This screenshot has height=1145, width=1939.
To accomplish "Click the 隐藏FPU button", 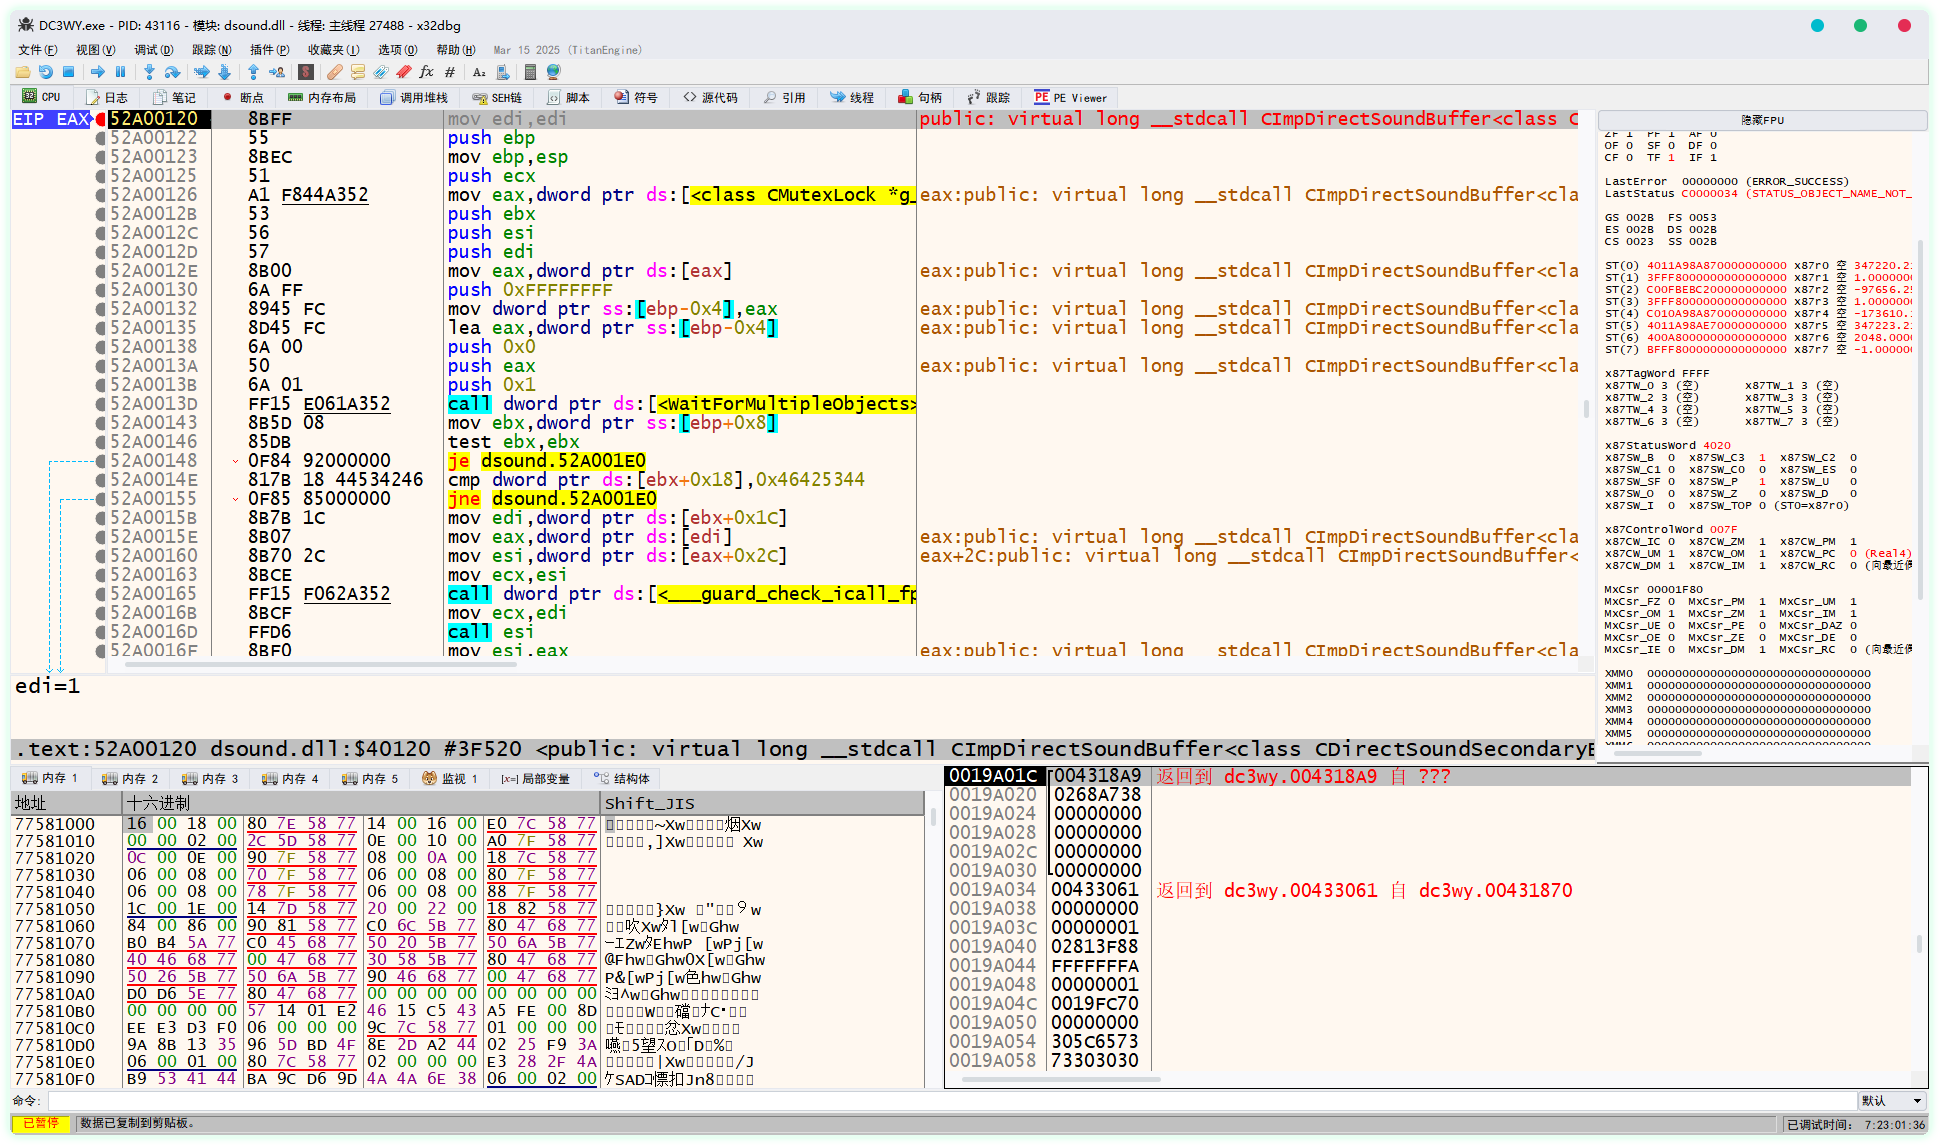I will tap(1762, 120).
